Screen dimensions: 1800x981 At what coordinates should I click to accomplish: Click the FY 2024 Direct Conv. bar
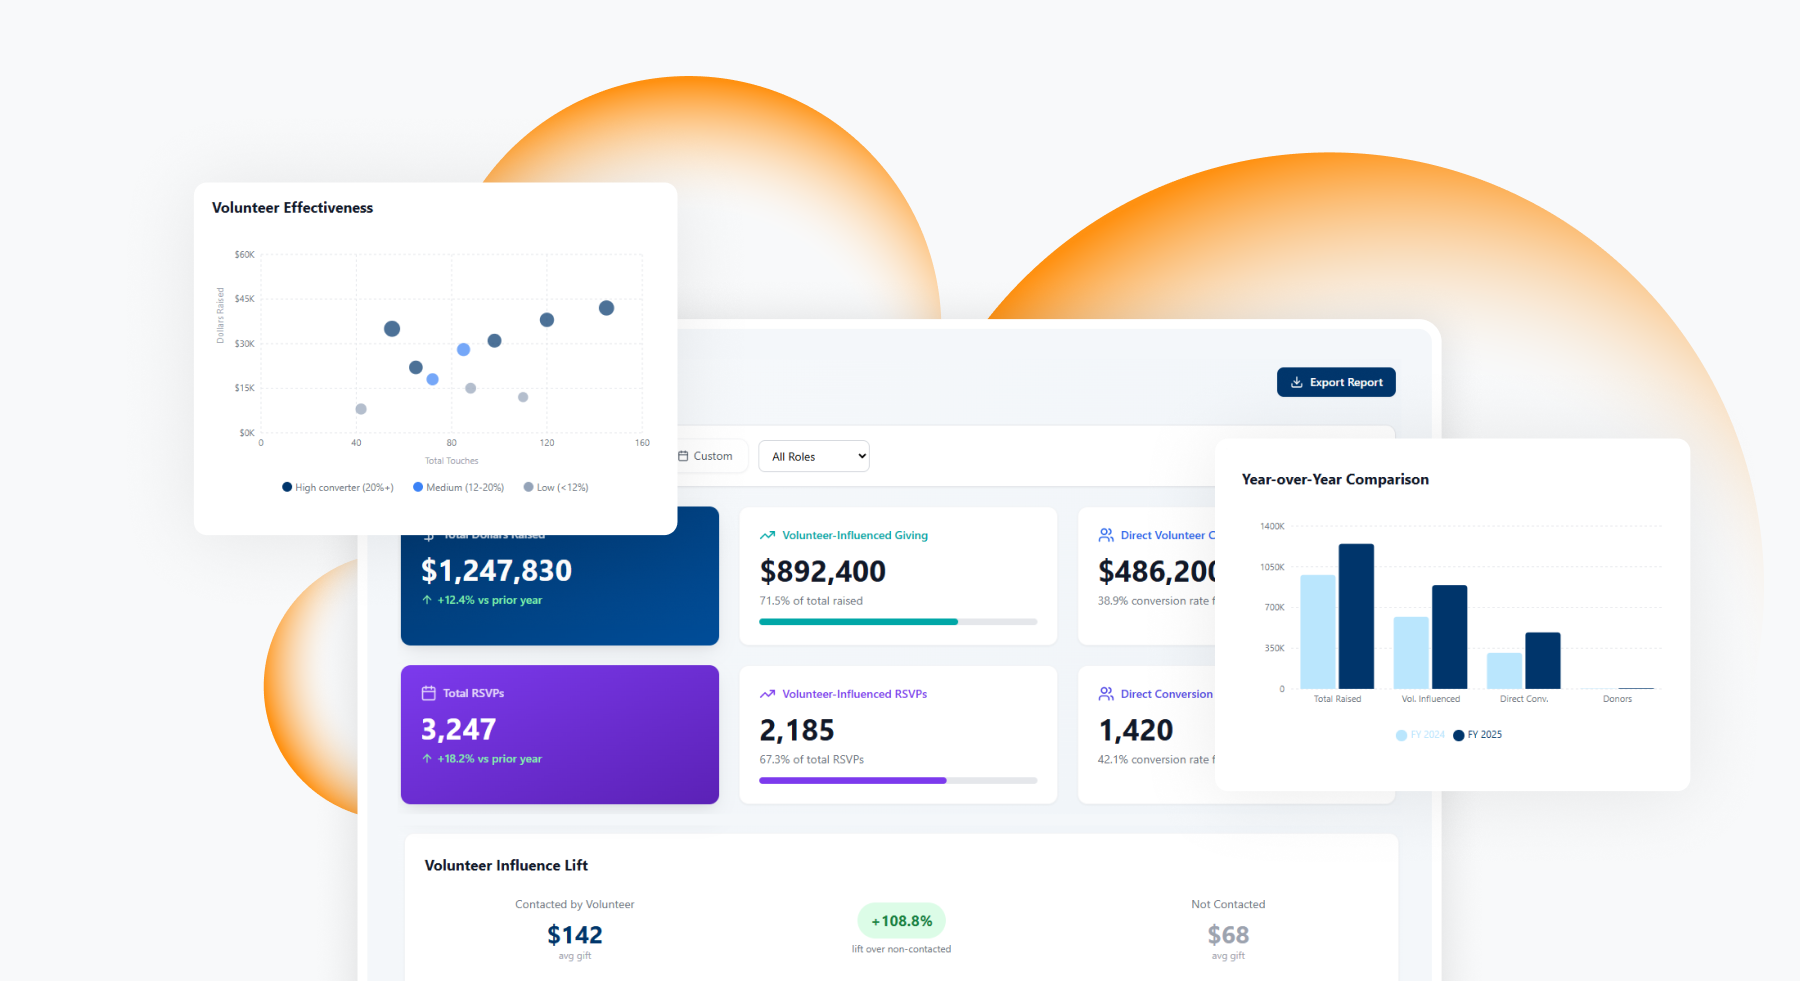(1504, 671)
